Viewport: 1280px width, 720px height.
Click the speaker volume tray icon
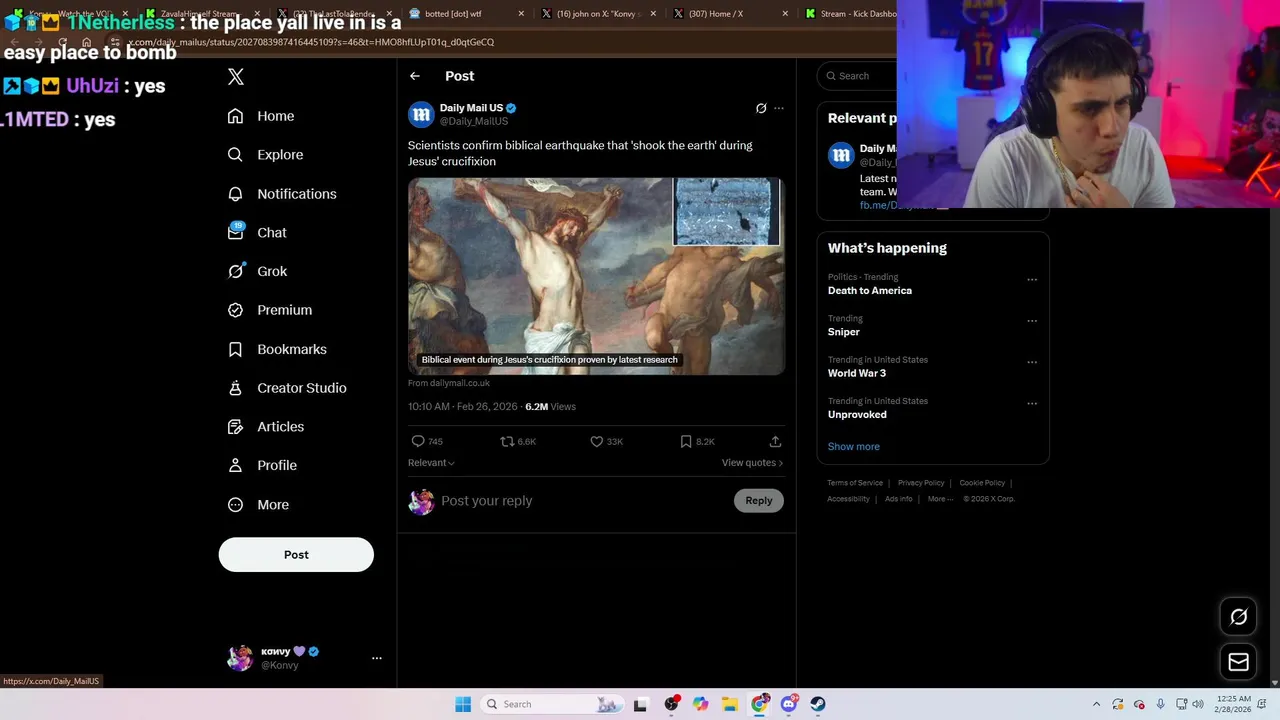tap(1198, 704)
